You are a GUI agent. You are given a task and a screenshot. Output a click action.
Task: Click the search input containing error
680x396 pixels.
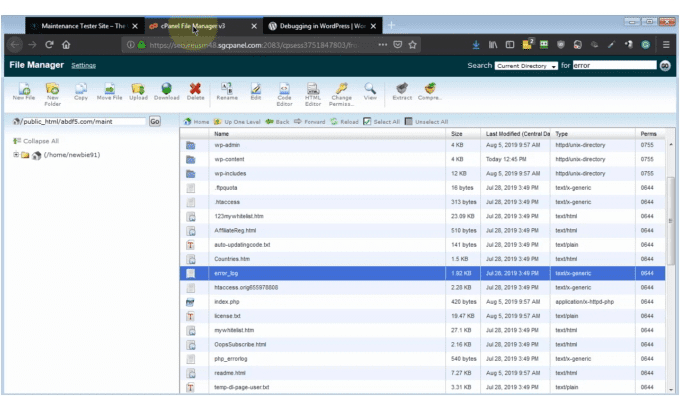[614, 65]
